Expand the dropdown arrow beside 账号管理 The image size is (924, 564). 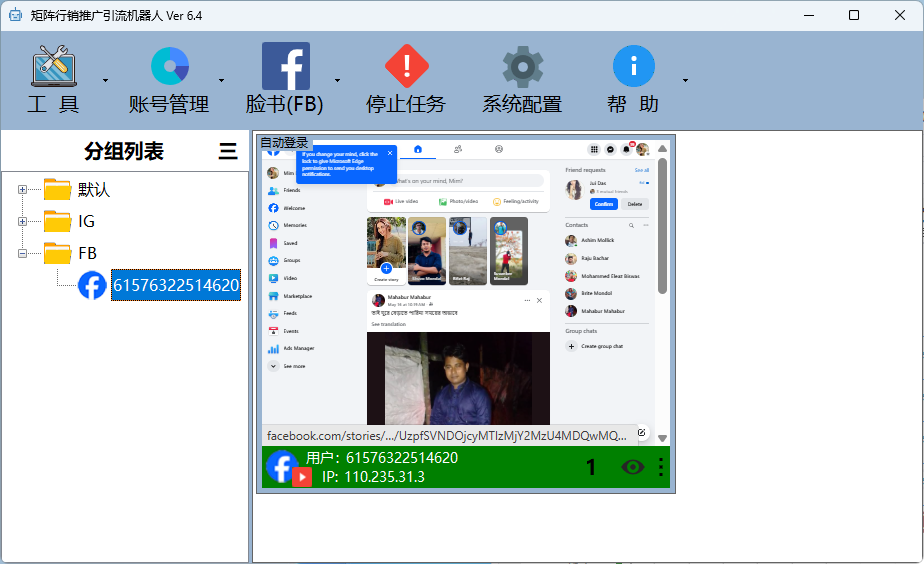click(x=222, y=80)
